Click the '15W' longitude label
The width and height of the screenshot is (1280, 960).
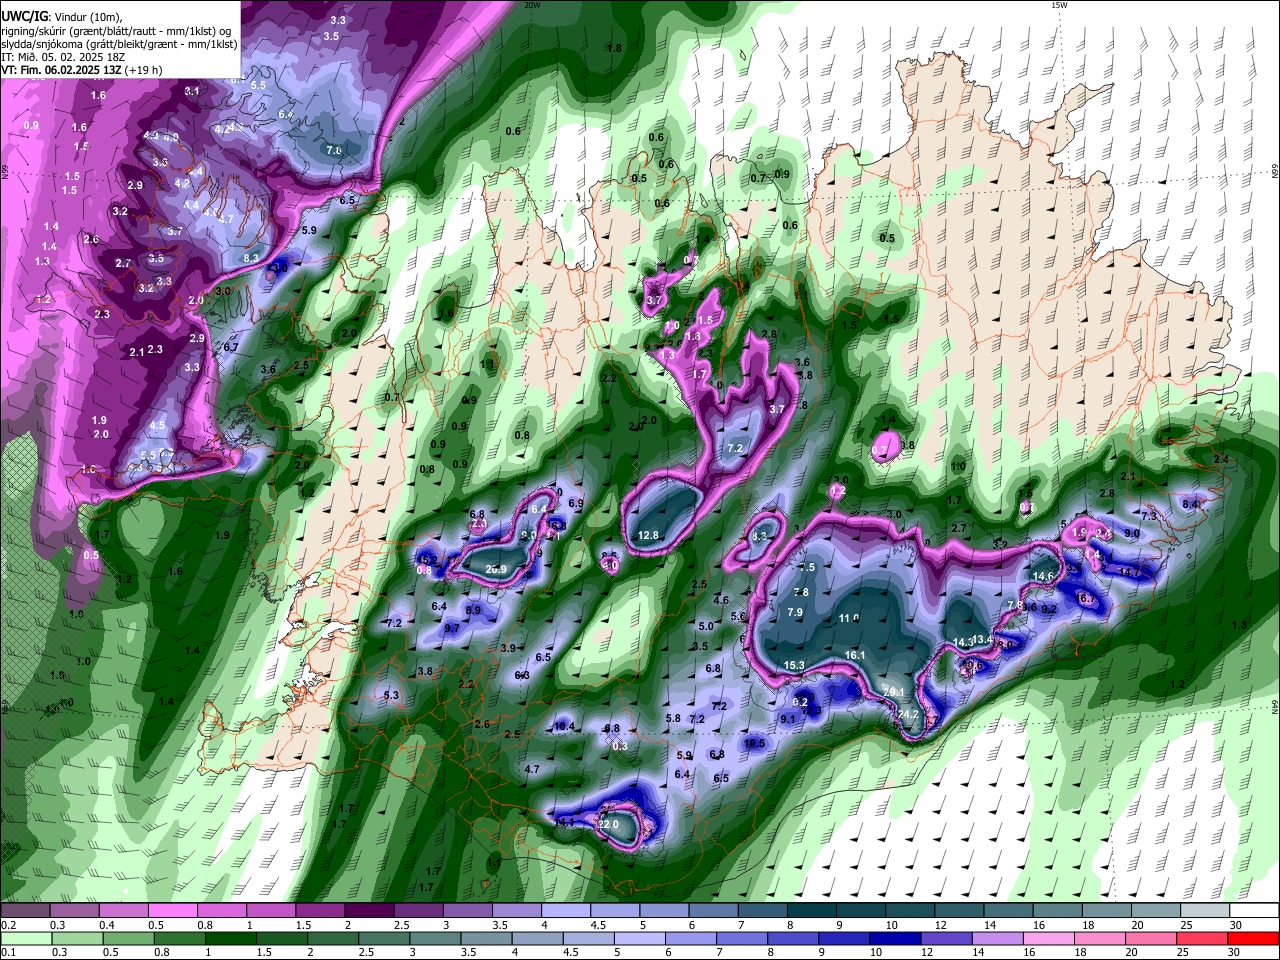(1059, 6)
